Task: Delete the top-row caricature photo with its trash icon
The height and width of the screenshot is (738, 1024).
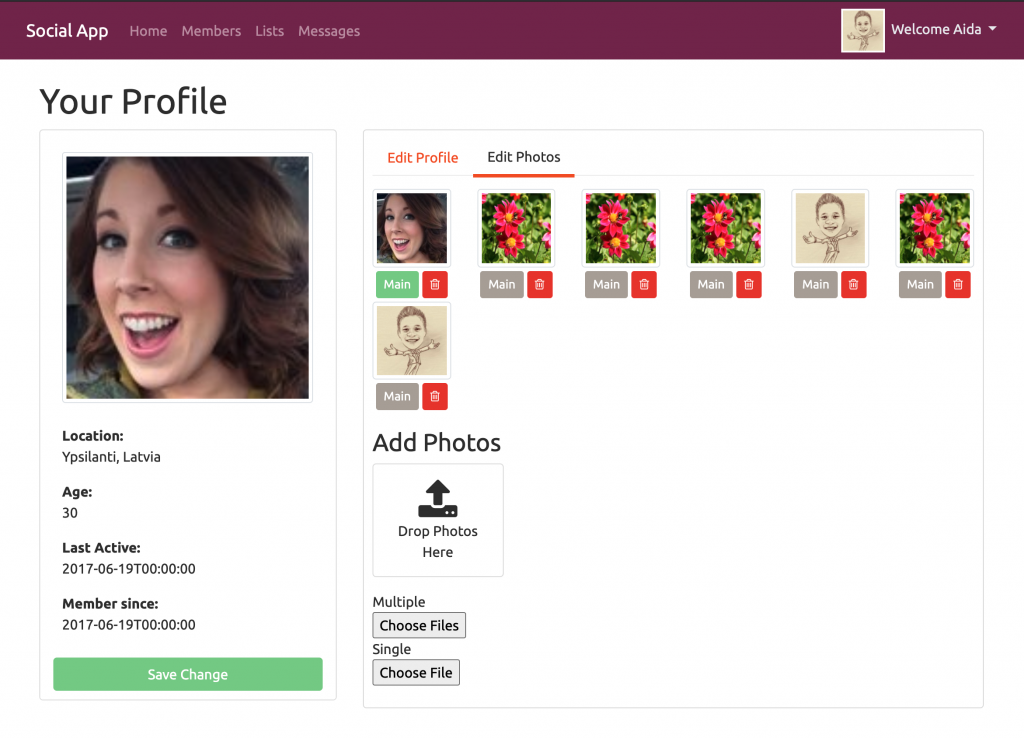Action: (x=853, y=285)
